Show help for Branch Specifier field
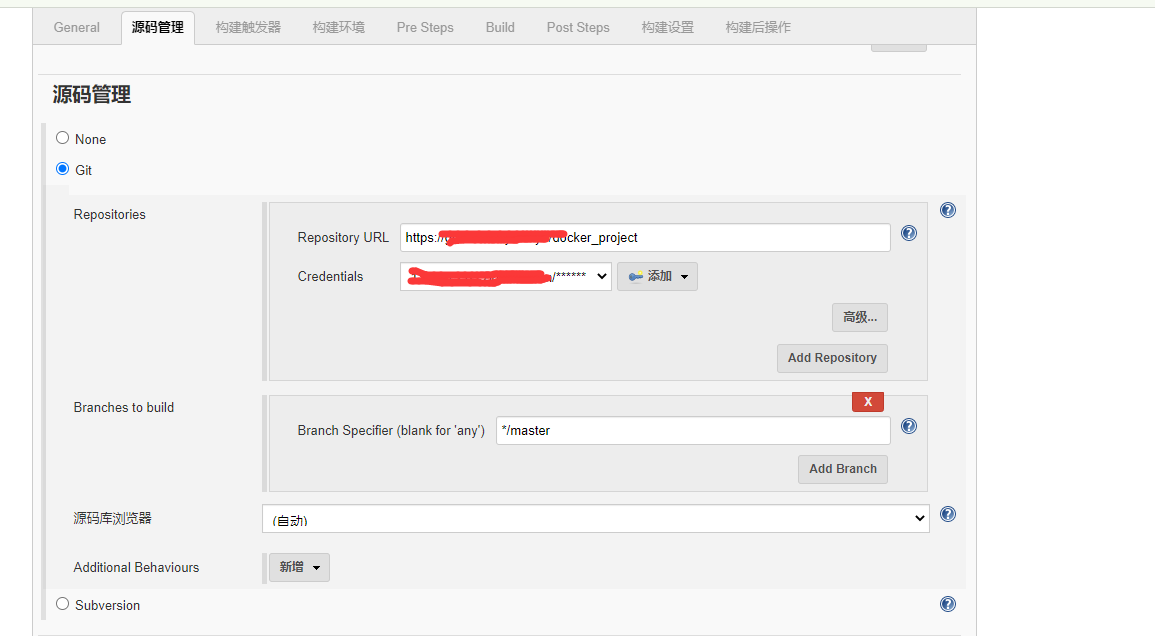 coord(909,426)
